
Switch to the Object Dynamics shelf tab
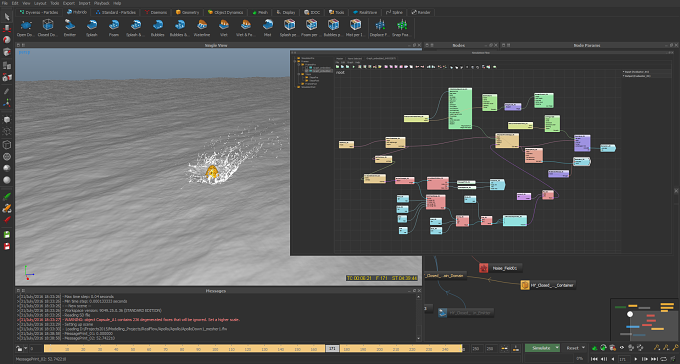click(225, 12)
